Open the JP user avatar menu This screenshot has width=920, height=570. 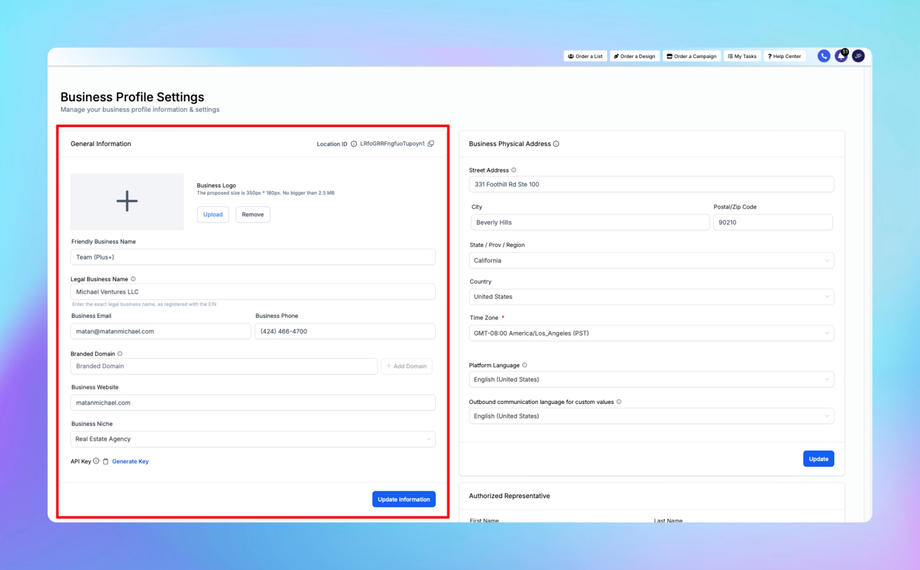coord(858,56)
